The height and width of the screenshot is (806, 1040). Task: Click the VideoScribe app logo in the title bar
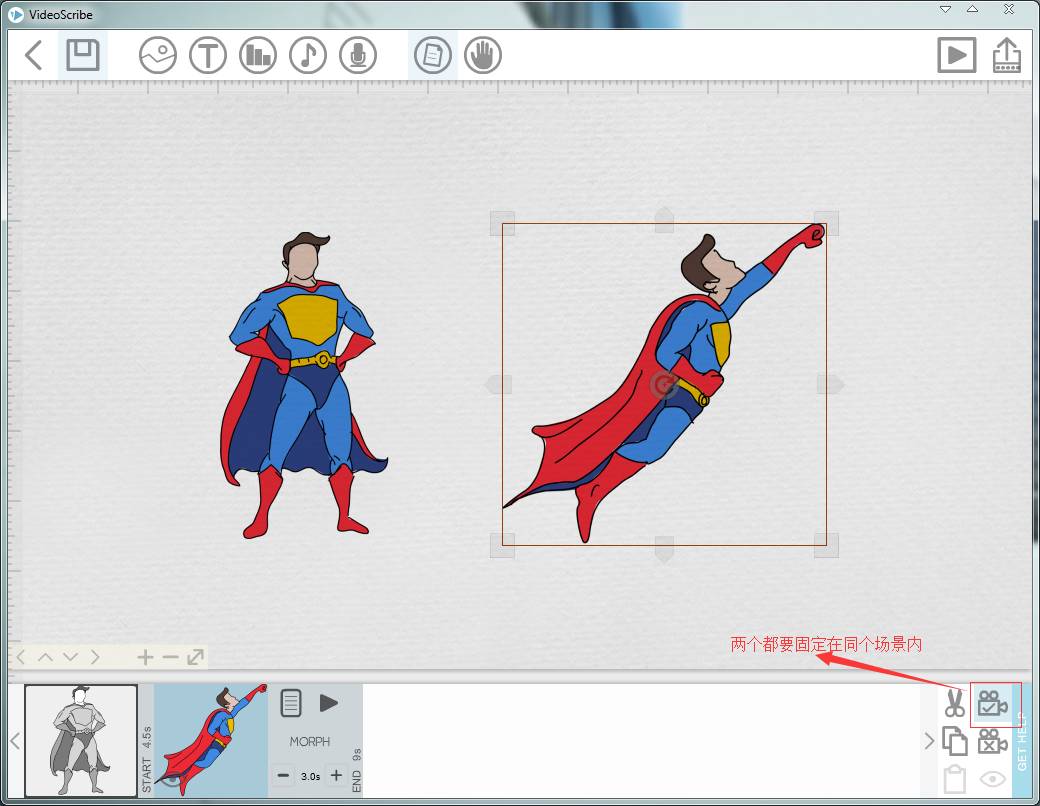[x=16, y=14]
